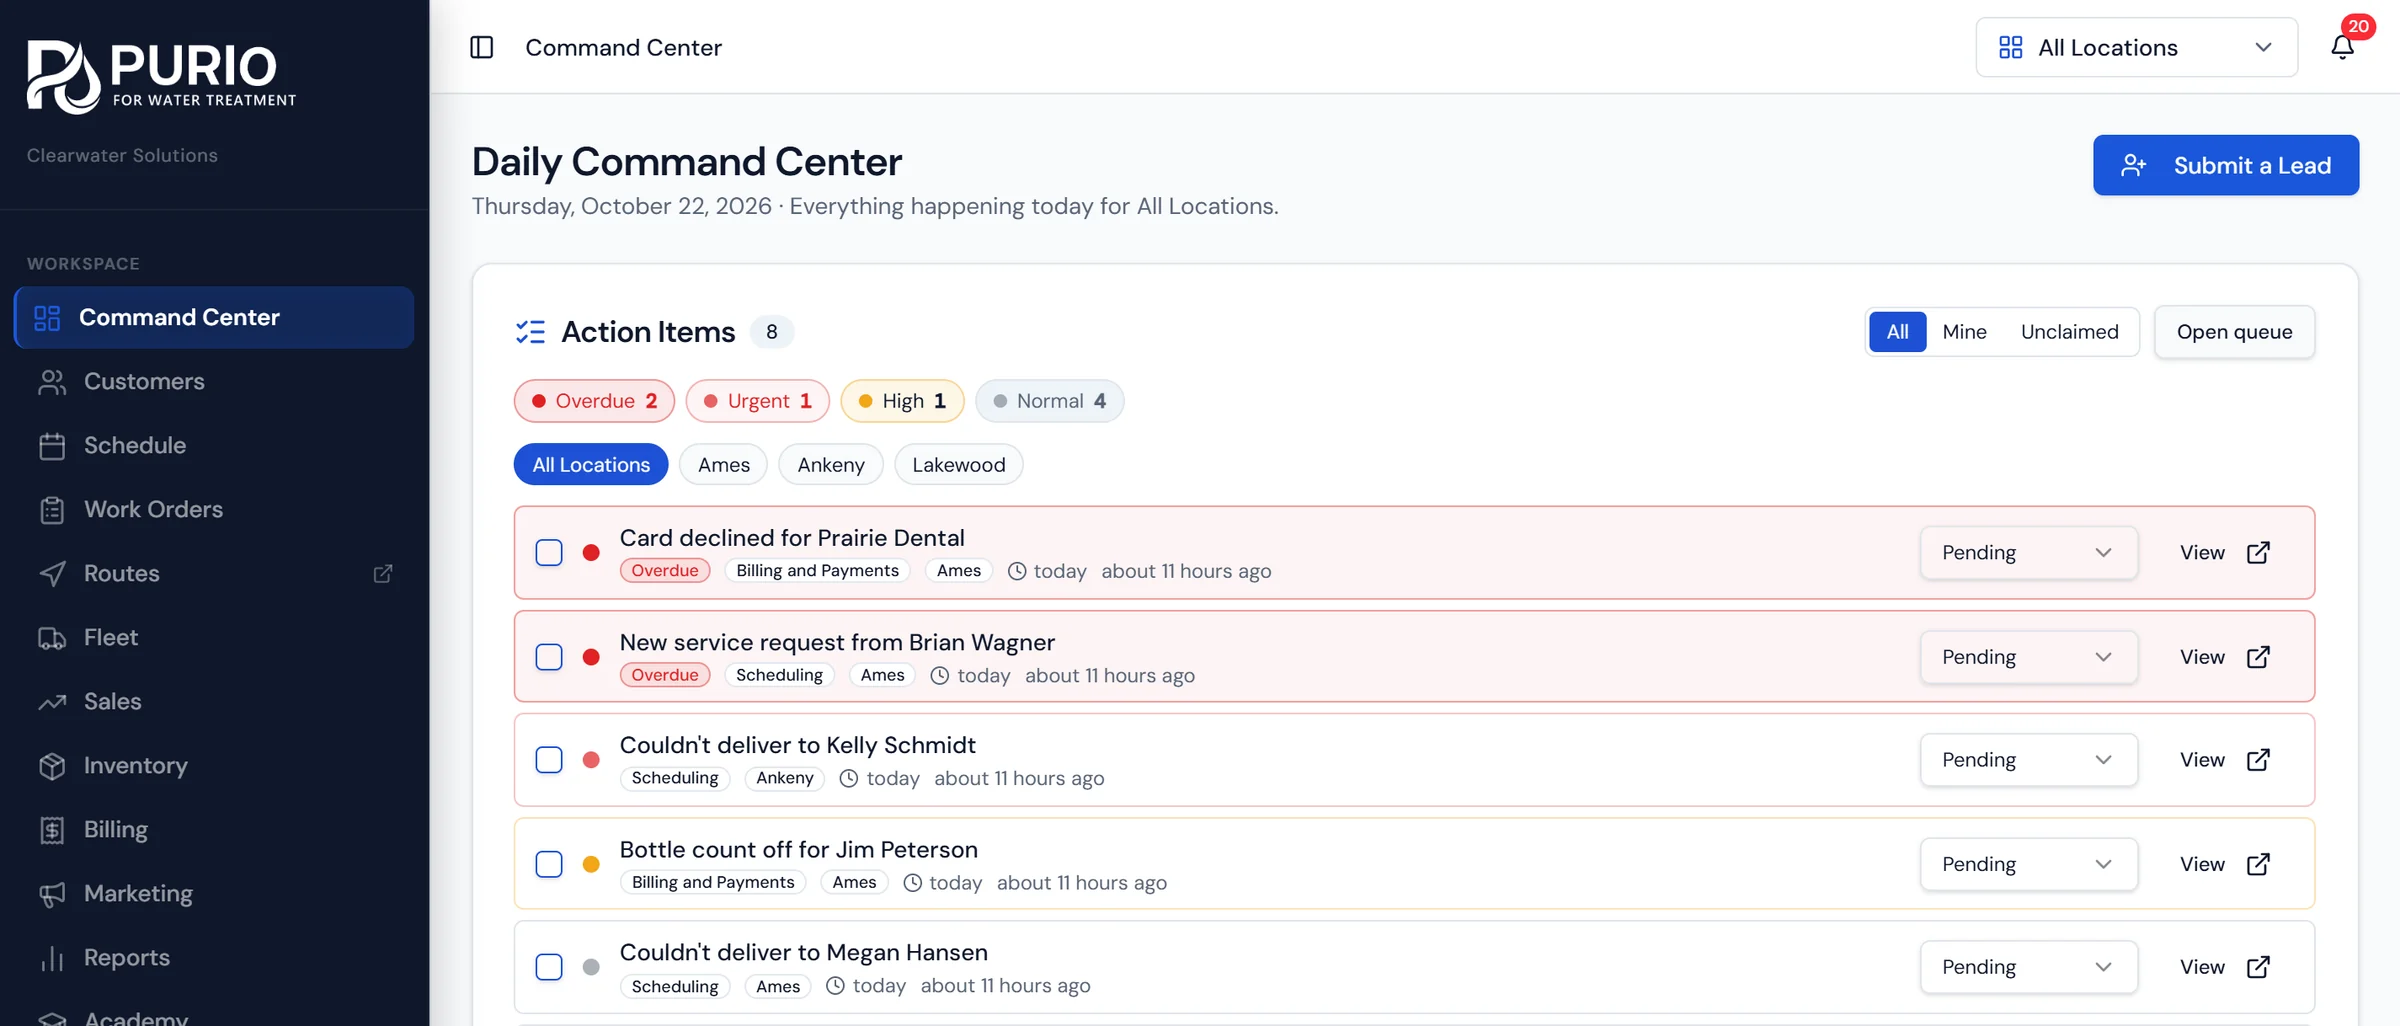
Task: Click the Fleet truck icon
Action: point(52,638)
